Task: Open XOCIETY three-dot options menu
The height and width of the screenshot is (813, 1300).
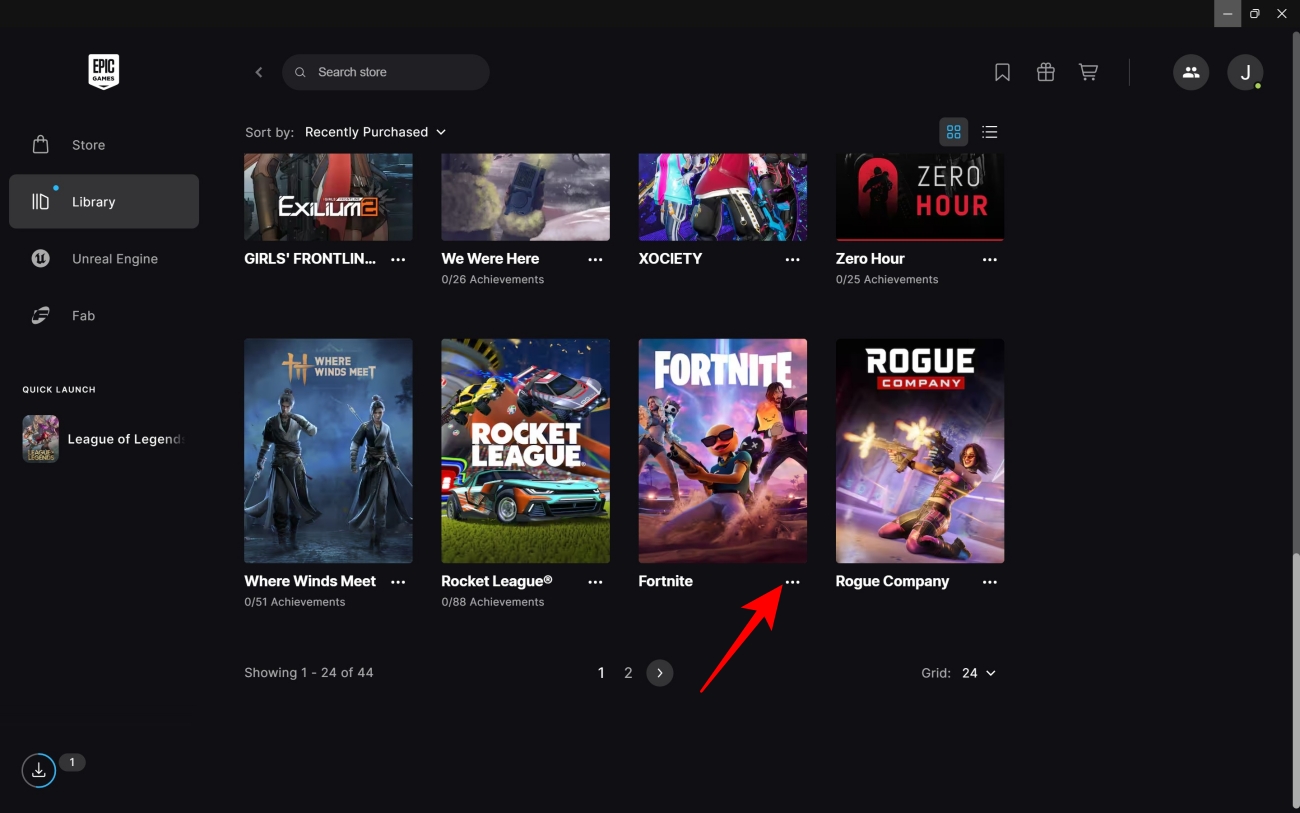Action: click(x=793, y=259)
